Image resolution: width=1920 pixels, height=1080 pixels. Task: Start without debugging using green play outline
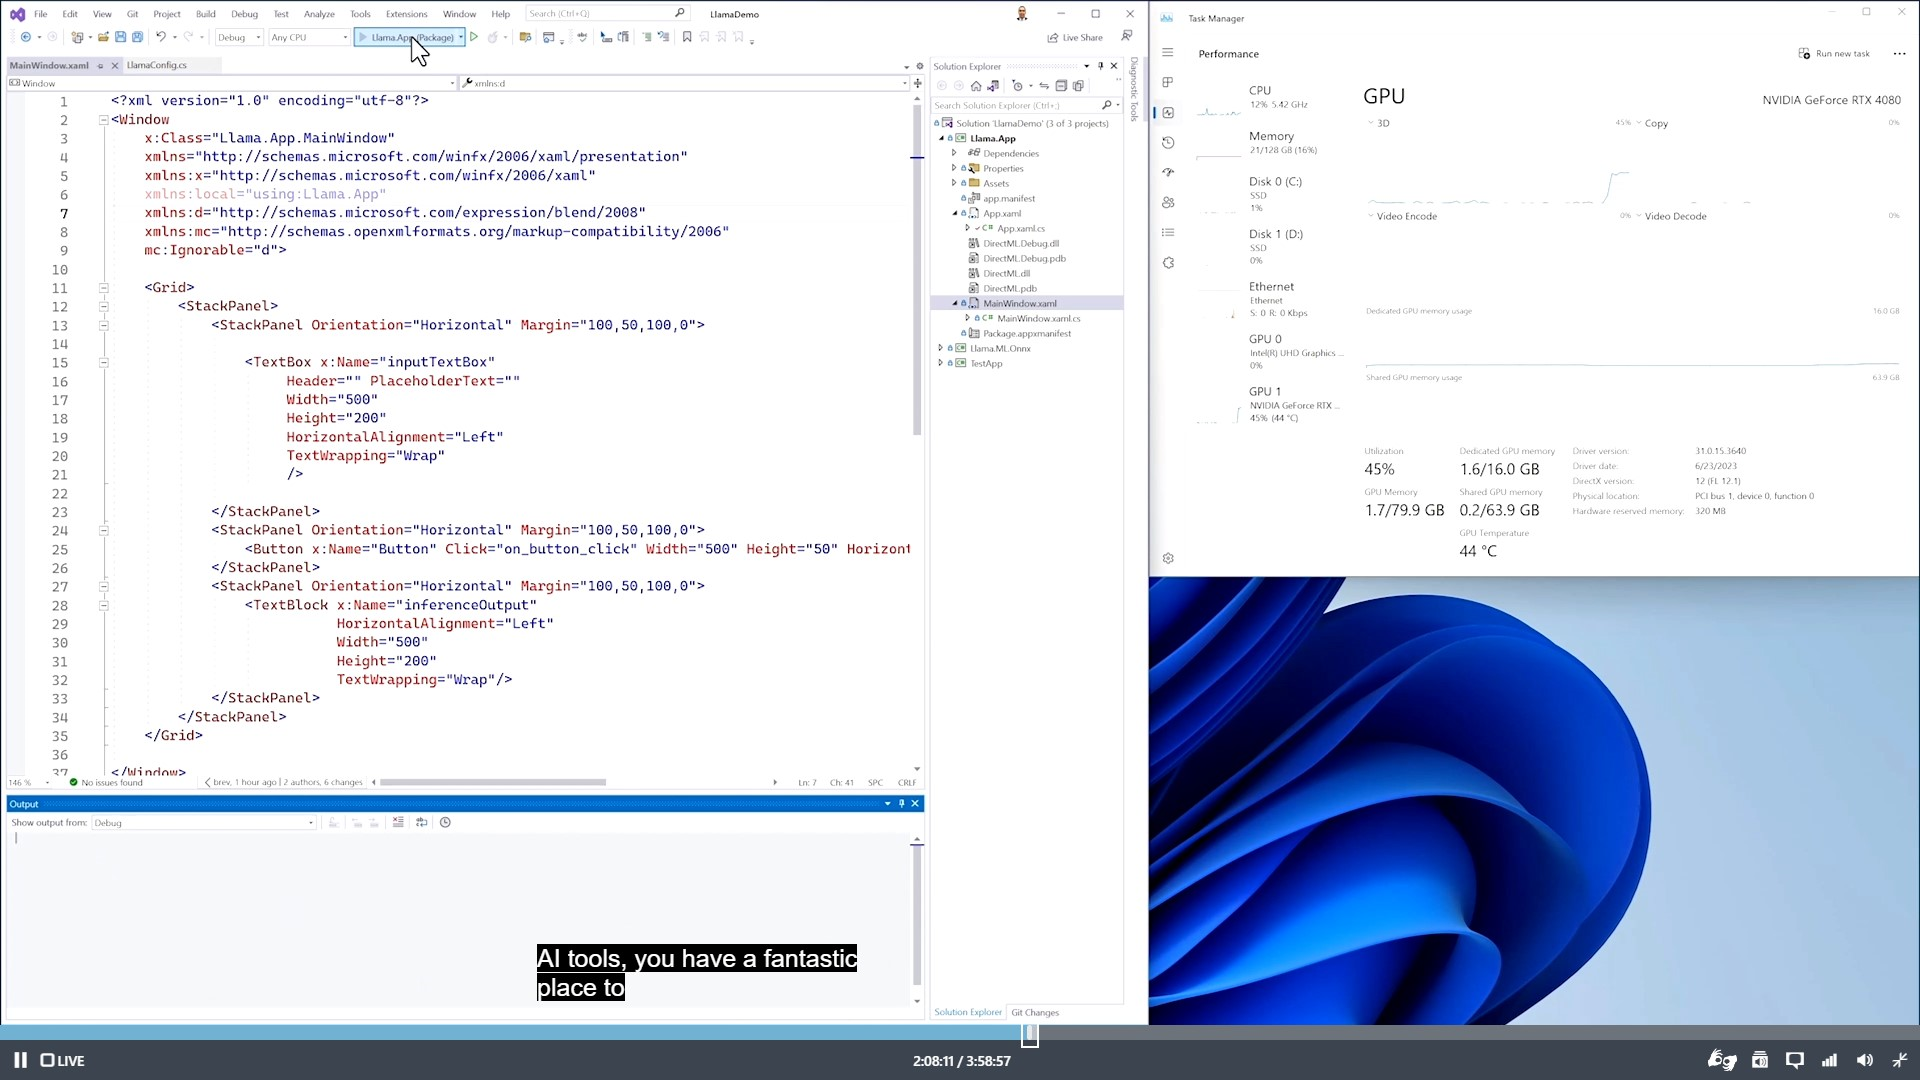click(x=474, y=37)
